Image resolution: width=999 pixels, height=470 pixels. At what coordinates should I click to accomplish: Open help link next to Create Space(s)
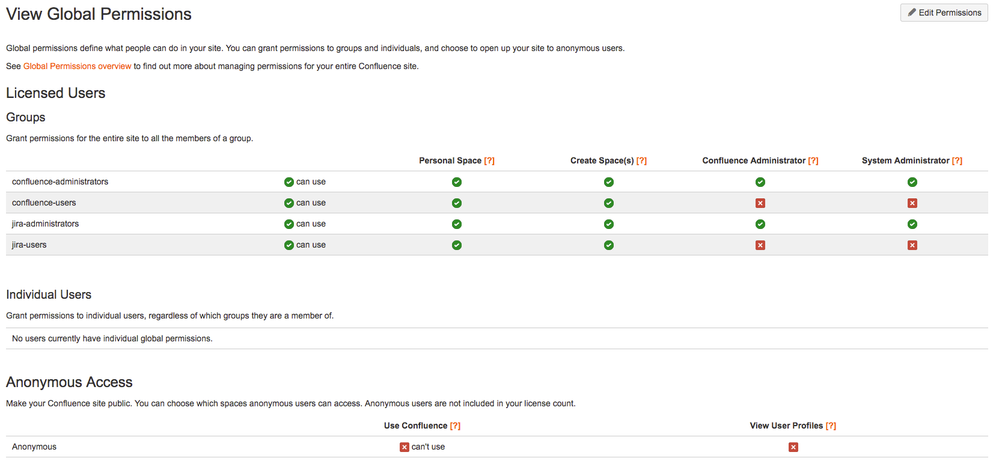[642, 161]
